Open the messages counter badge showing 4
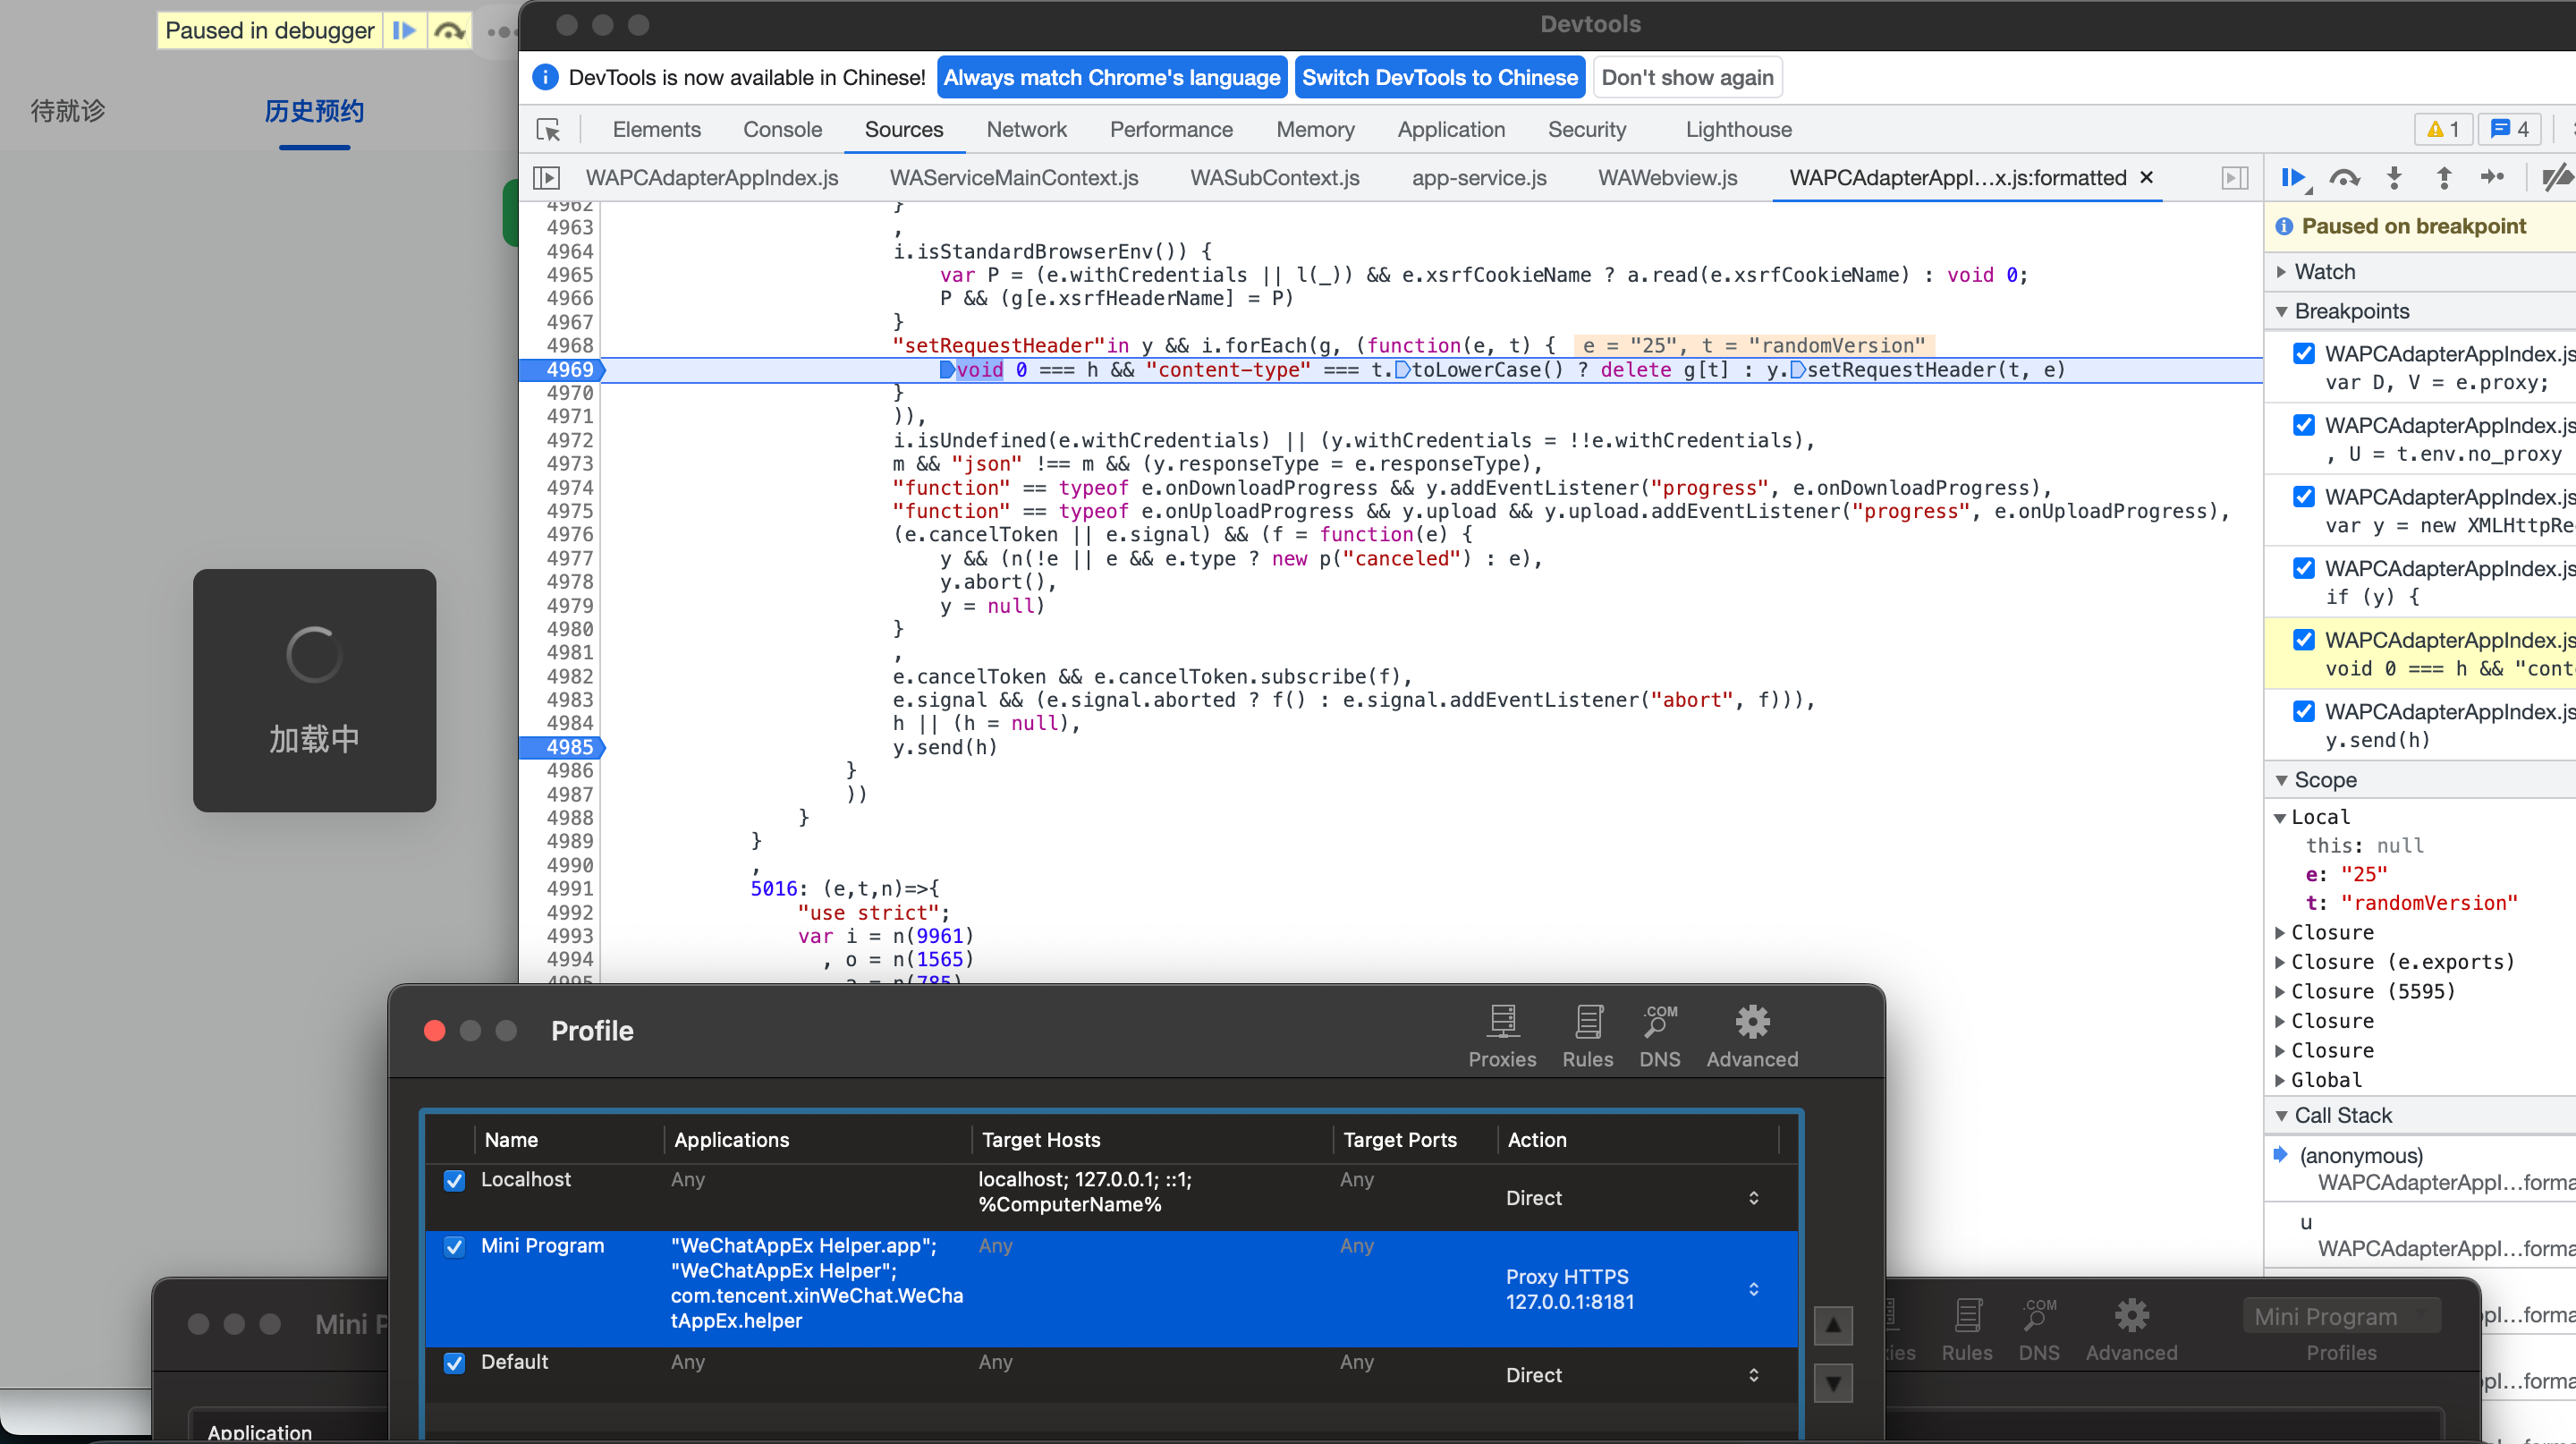Image resolution: width=2576 pixels, height=1444 pixels. point(2510,129)
